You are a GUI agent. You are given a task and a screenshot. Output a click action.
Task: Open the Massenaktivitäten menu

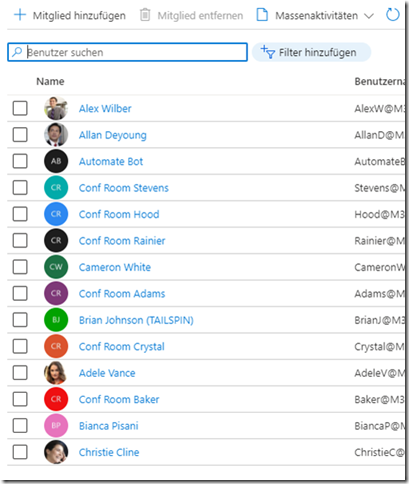(315, 15)
